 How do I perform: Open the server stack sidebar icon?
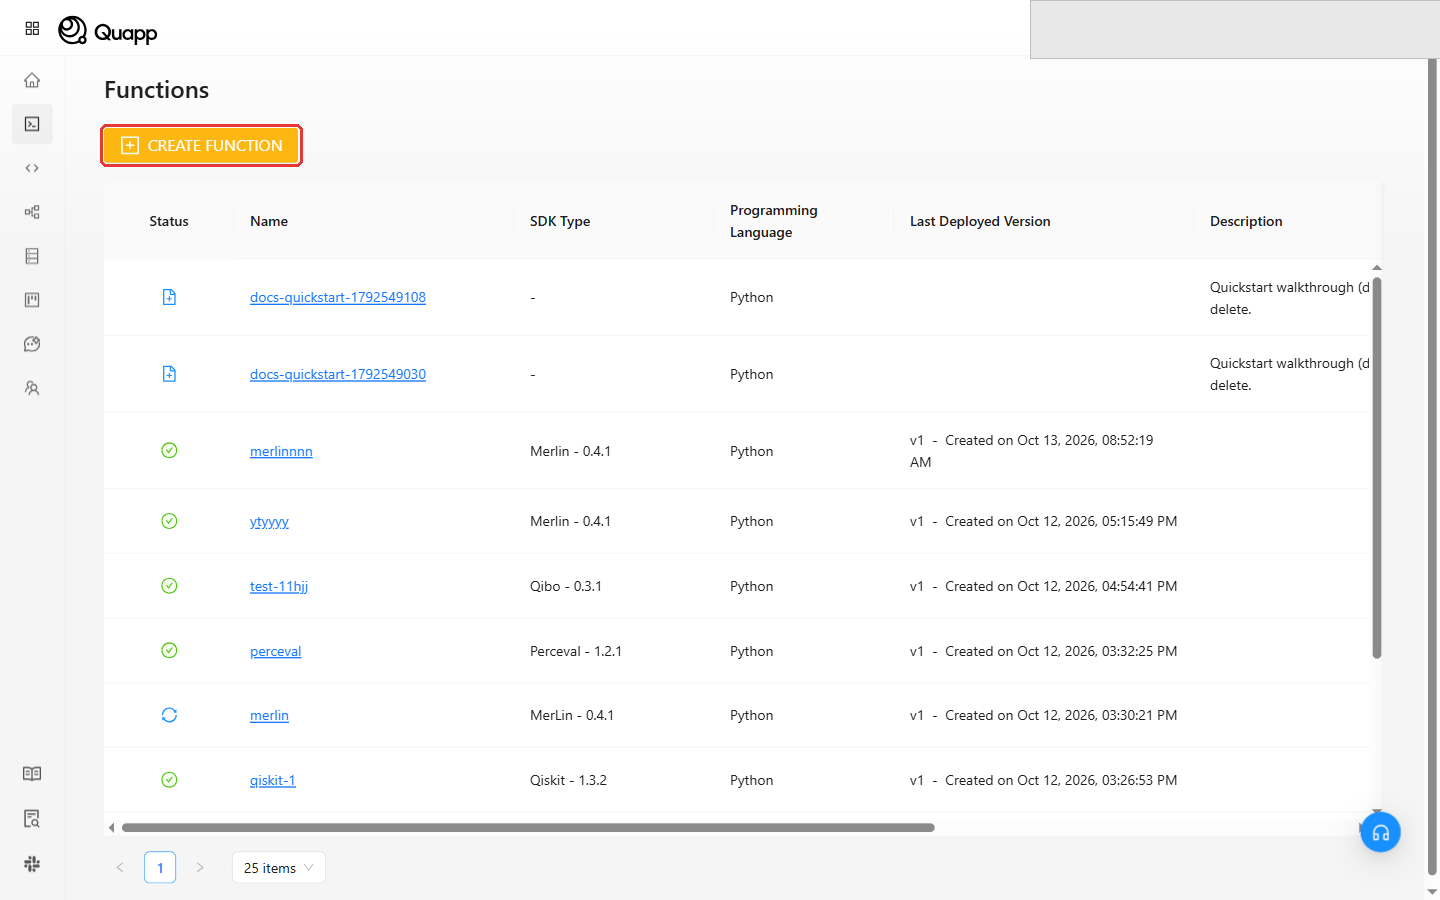click(x=32, y=256)
